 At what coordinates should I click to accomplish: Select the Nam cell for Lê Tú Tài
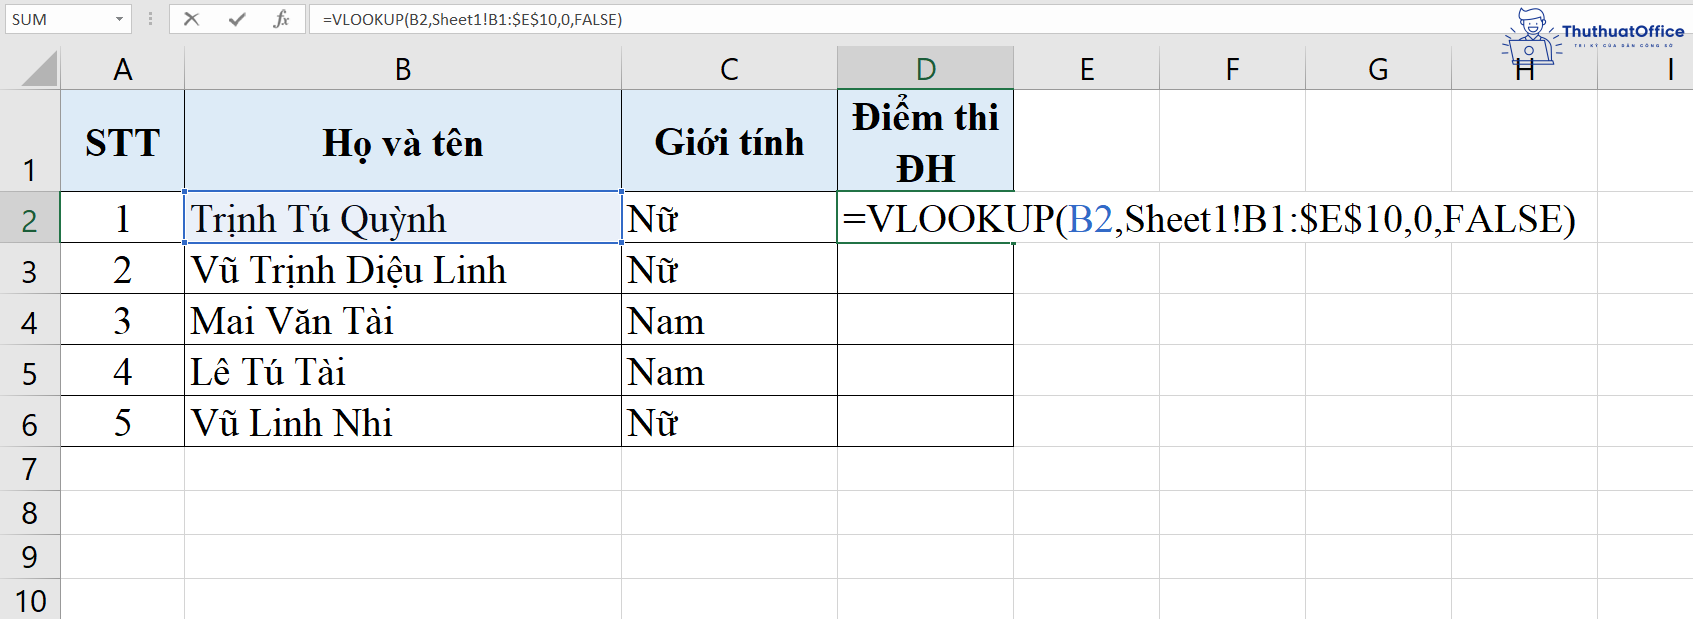[729, 371]
